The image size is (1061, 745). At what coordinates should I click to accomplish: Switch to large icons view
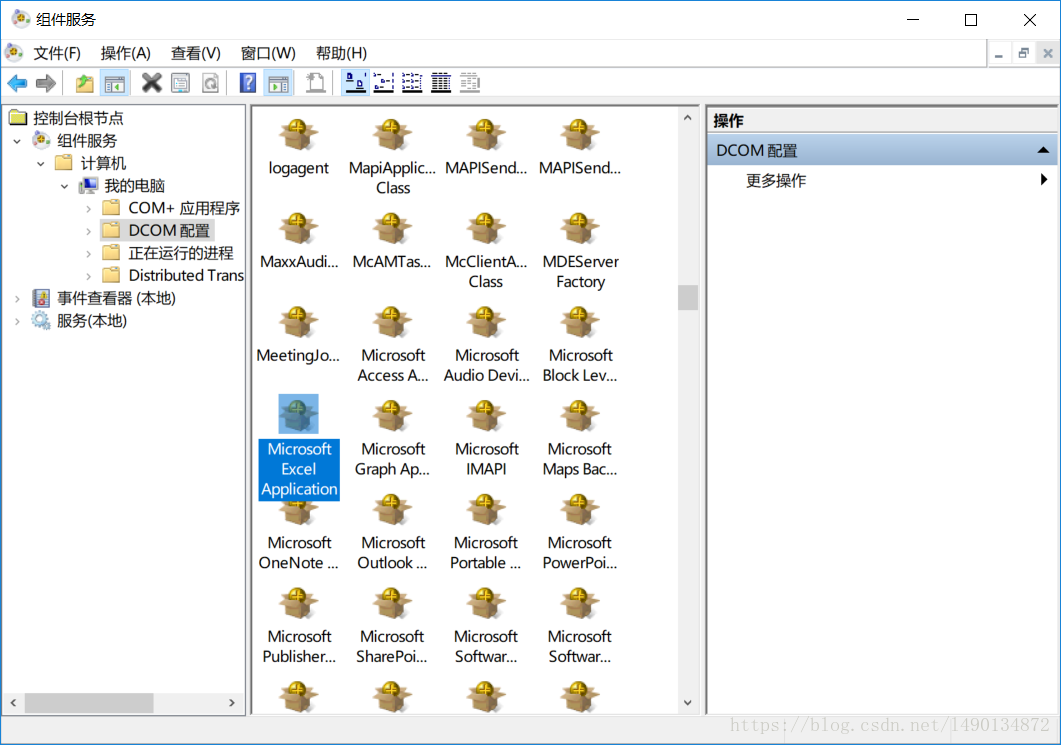click(x=355, y=83)
